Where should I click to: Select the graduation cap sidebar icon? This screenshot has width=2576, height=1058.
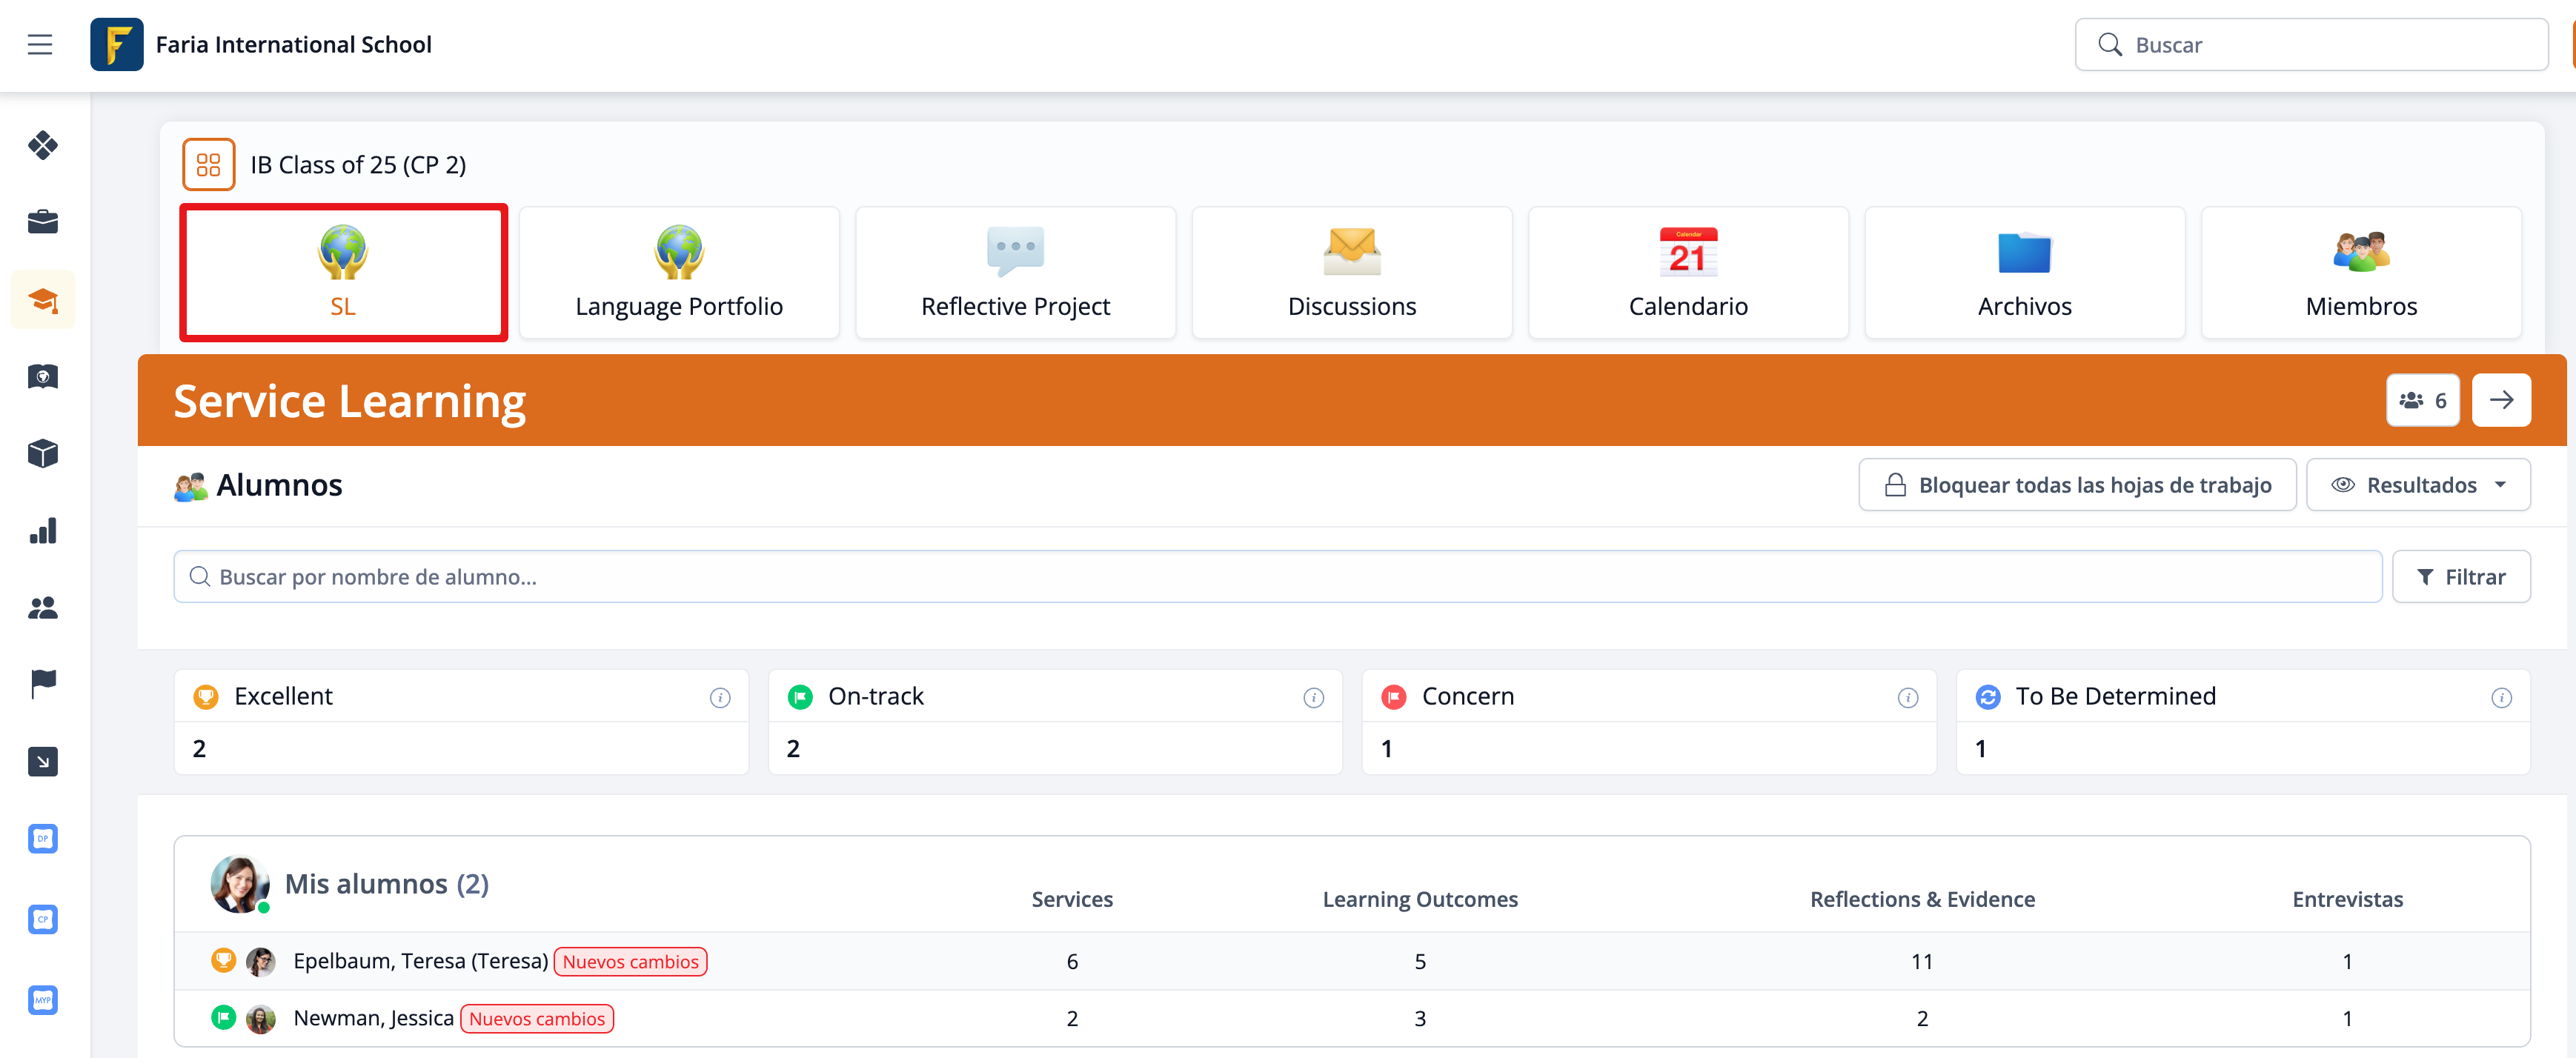[x=43, y=299]
